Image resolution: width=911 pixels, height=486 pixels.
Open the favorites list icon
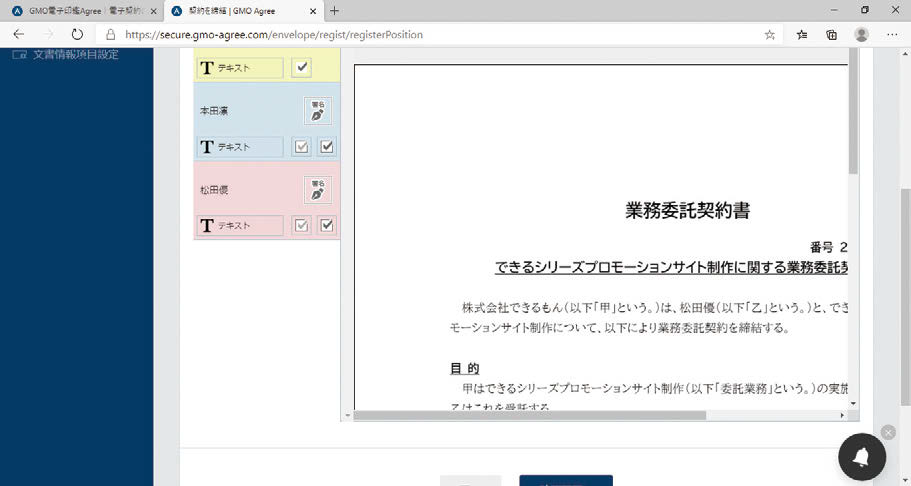[x=802, y=35]
